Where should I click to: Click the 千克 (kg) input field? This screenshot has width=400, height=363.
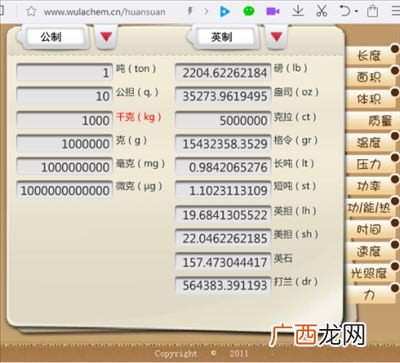pyautogui.click(x=64, y=120)
